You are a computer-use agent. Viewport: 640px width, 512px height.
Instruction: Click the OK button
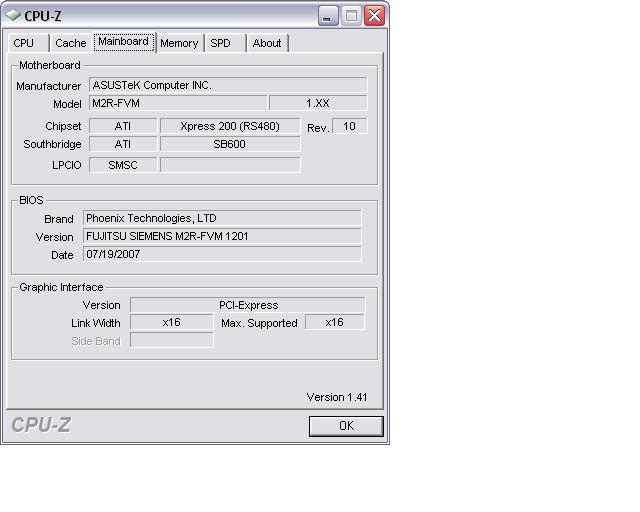pos(346,426)
